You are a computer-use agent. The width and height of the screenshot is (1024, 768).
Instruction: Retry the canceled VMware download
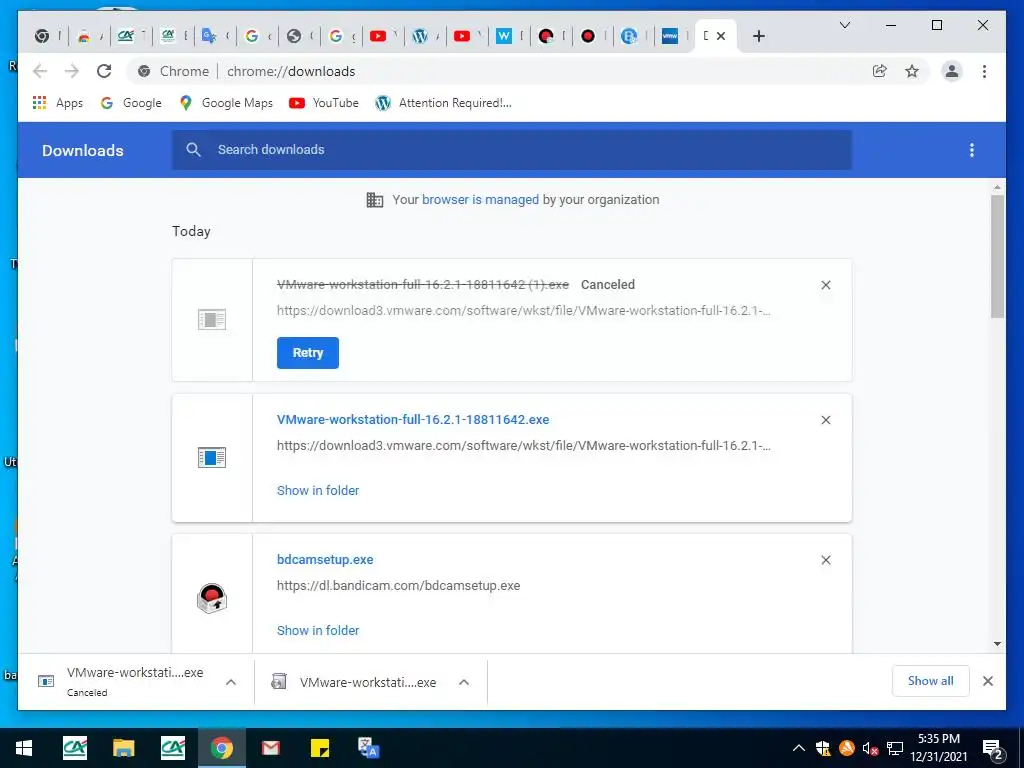(308, 353)
